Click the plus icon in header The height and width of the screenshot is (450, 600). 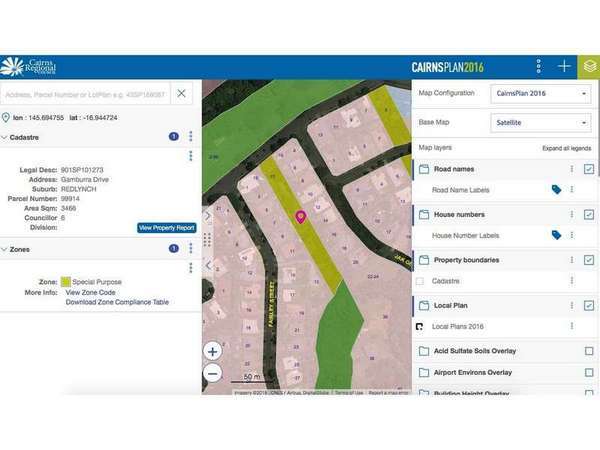click(x=564, y=66)
